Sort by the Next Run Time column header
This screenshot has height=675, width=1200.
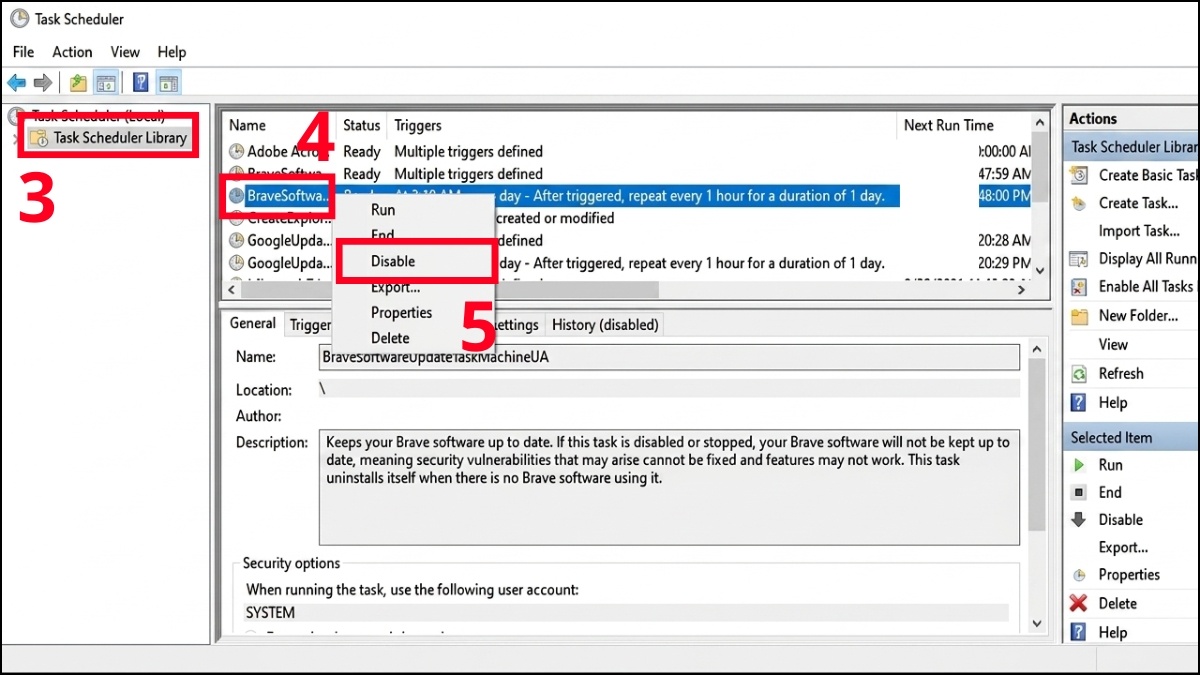(964, 125)
